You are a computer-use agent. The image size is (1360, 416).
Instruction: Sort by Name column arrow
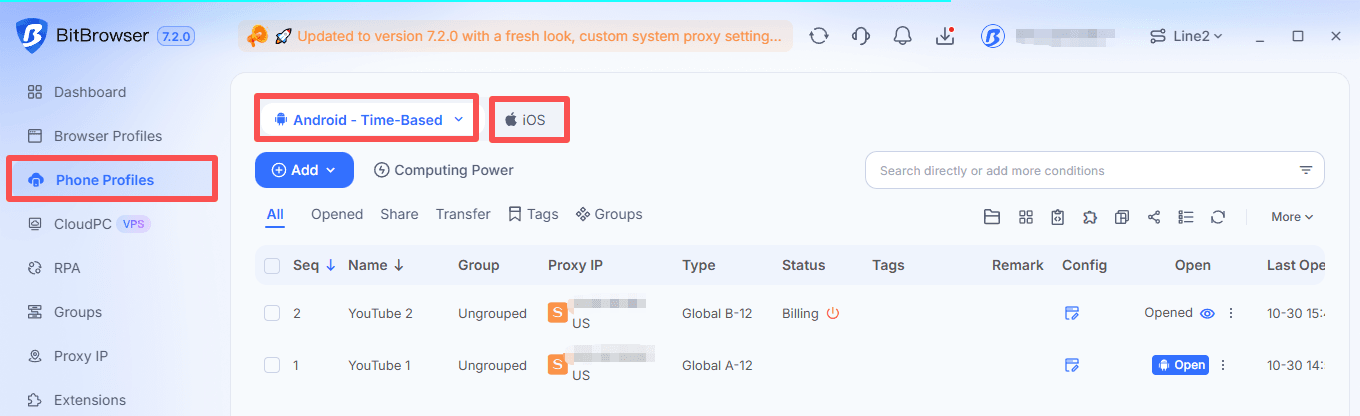399,265
